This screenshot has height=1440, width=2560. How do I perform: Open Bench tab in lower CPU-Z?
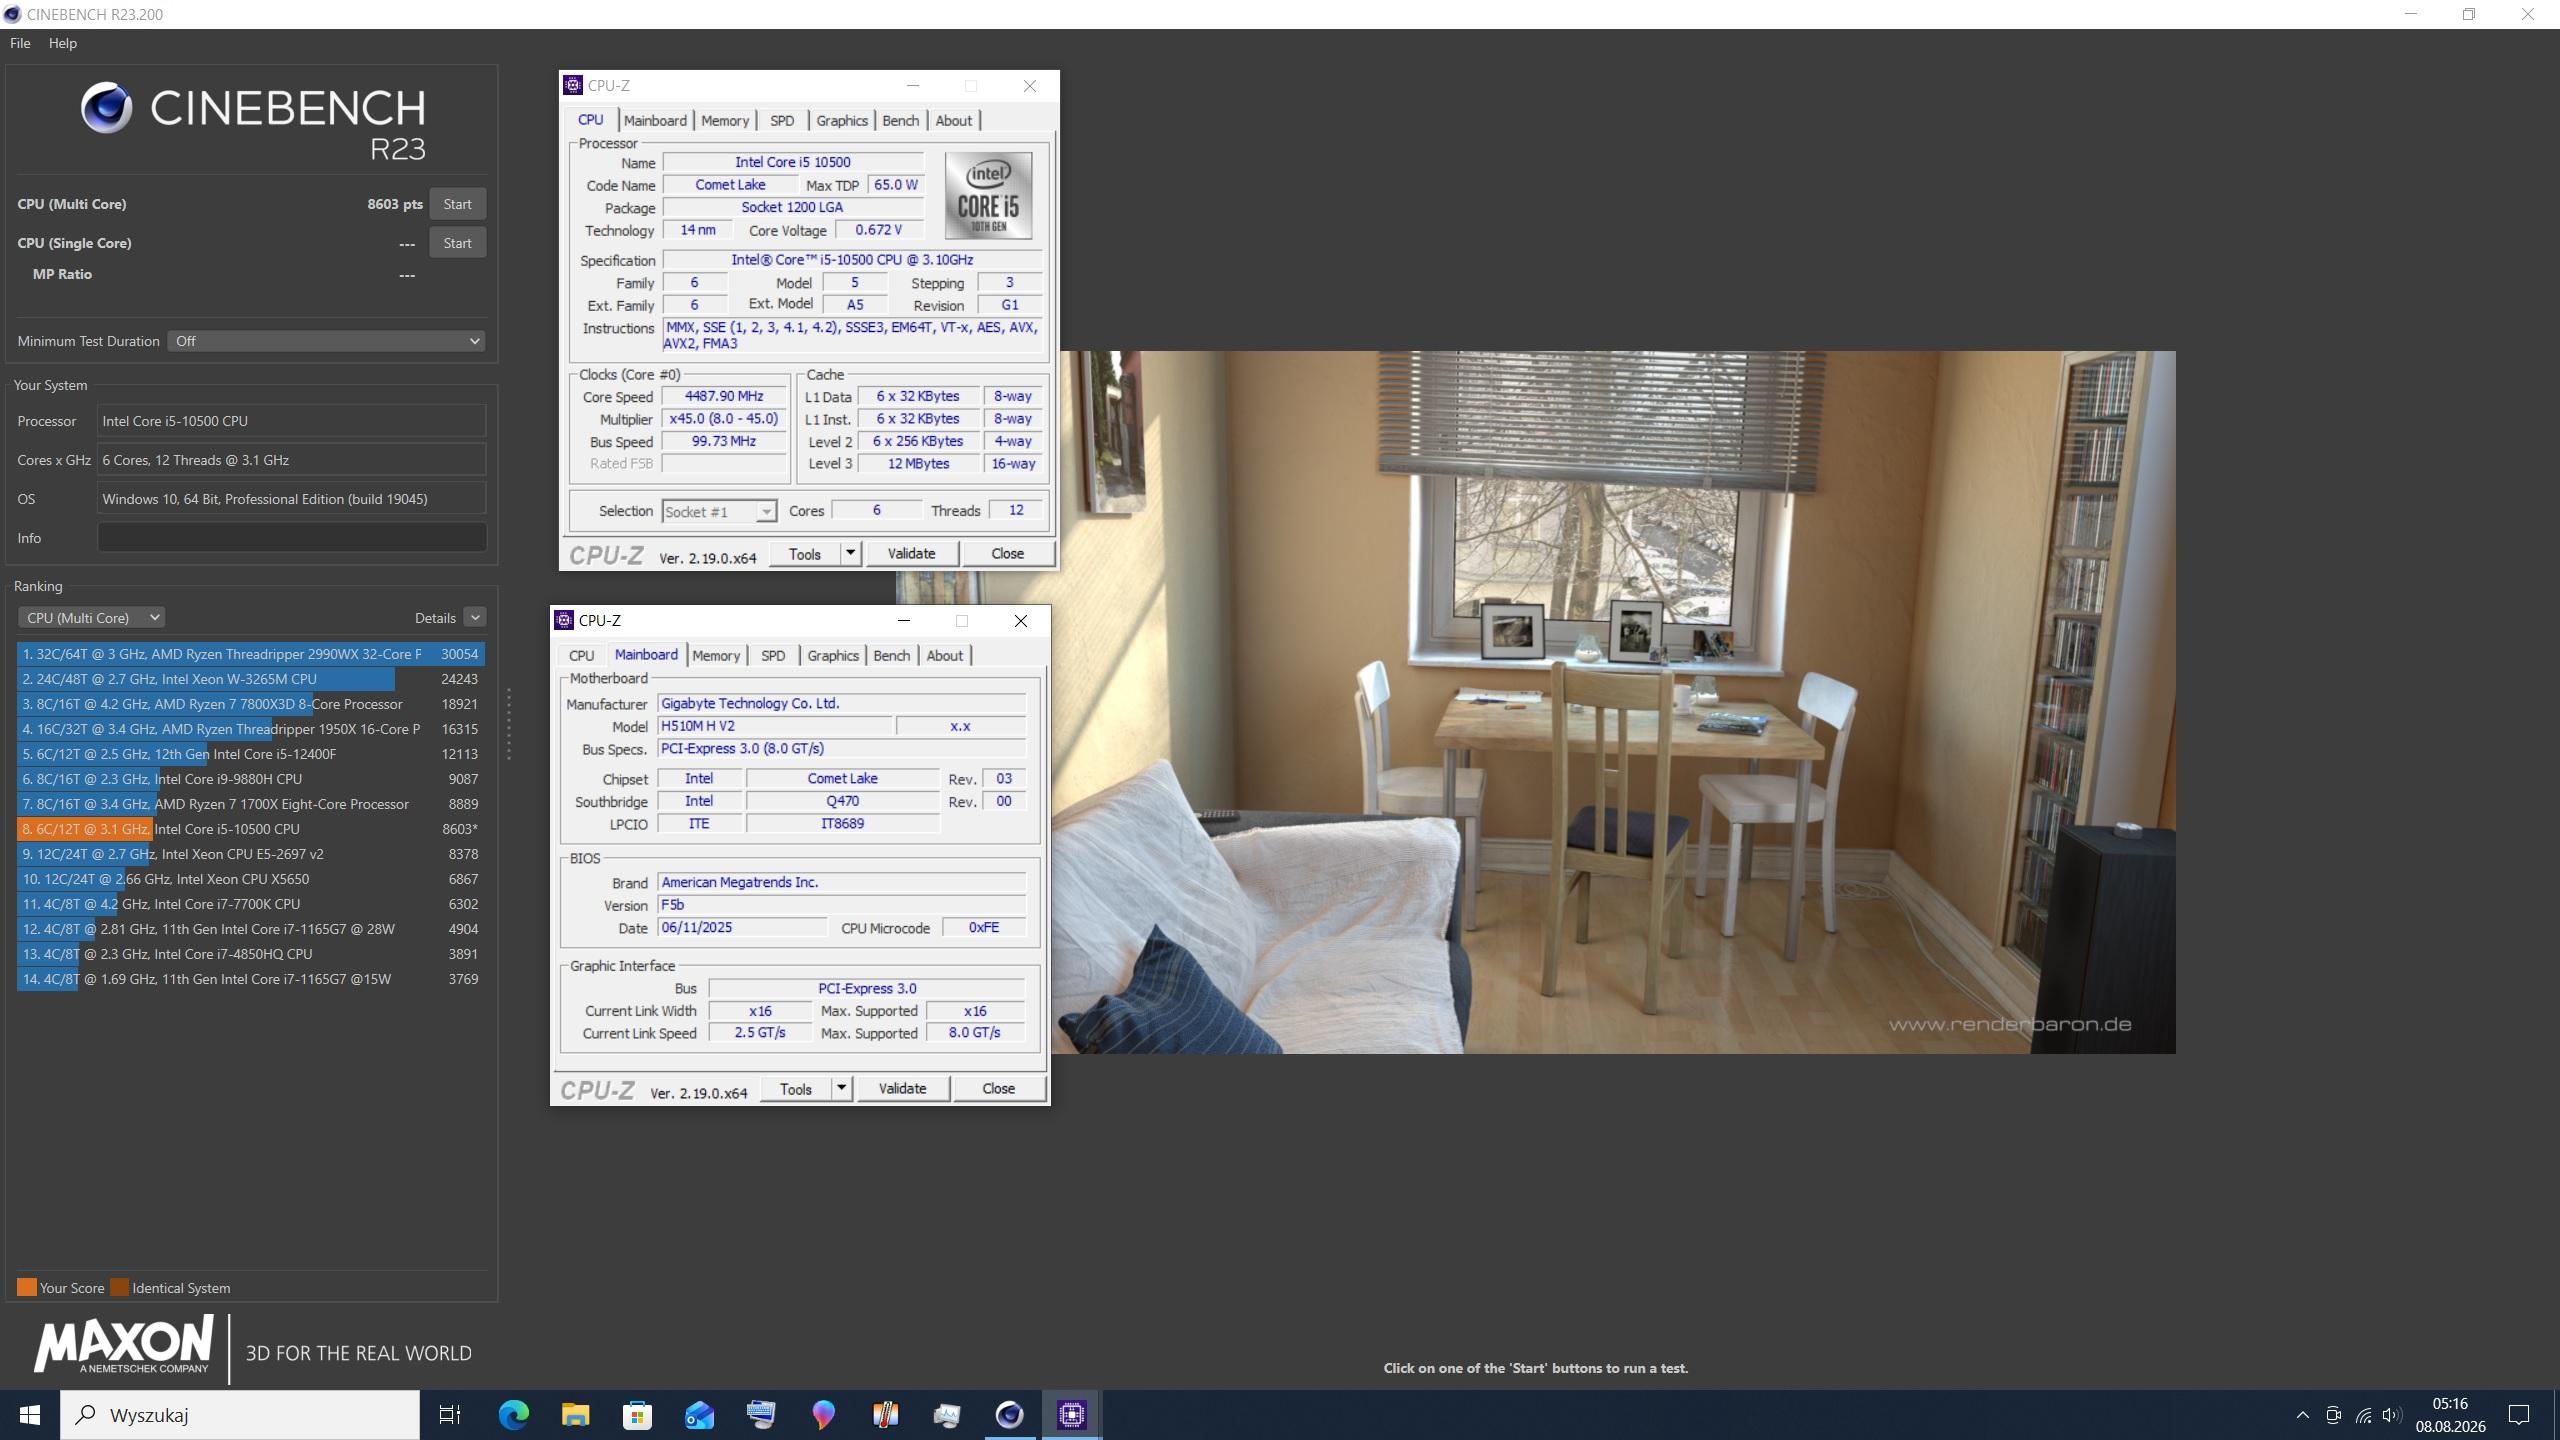tap(891, 656)
